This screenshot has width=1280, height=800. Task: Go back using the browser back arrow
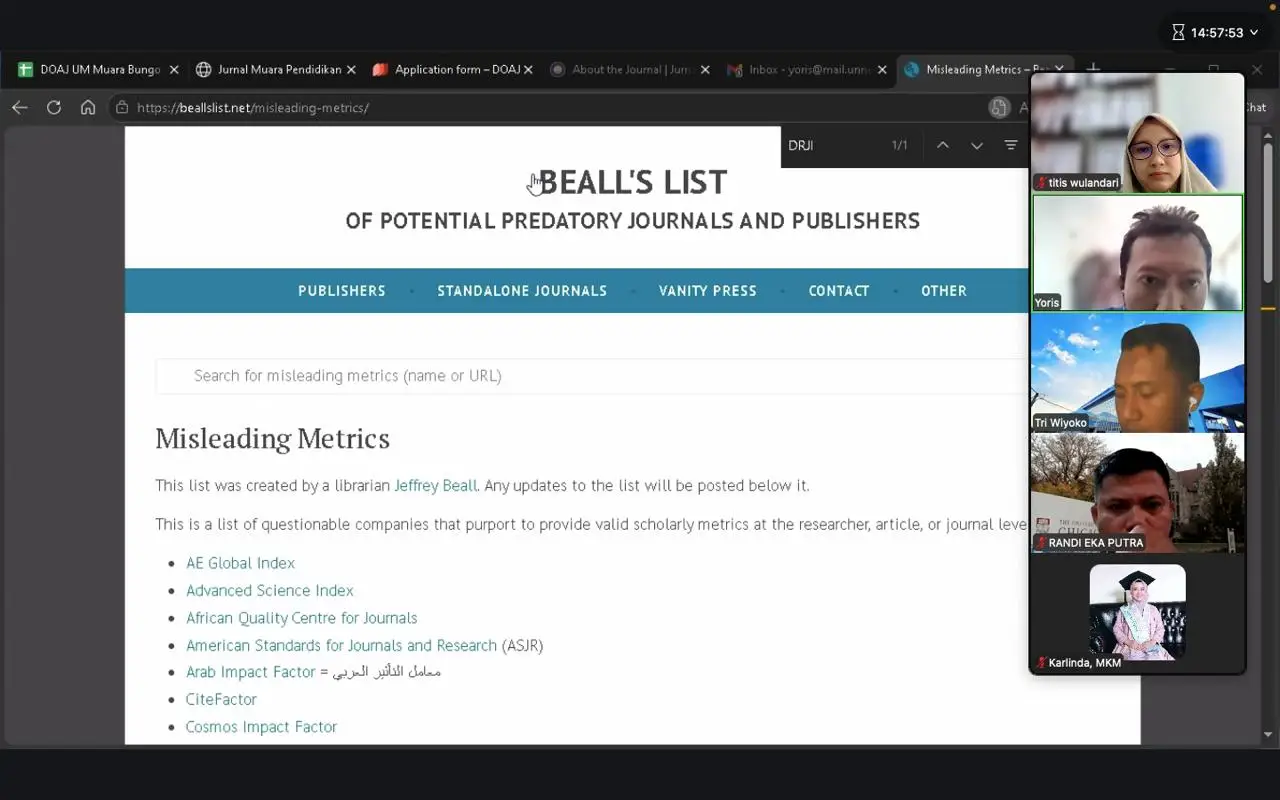pyautogui.click(x=20, y=107)
